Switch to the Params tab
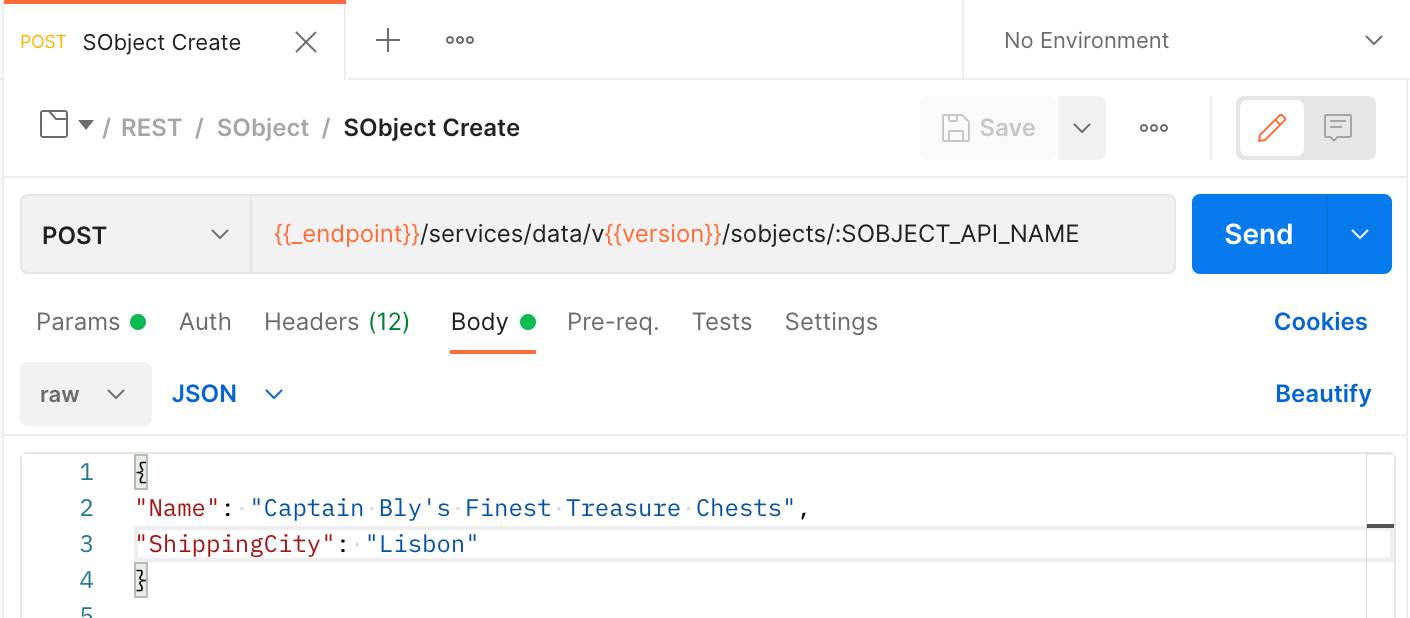 (x=91, y=322)
